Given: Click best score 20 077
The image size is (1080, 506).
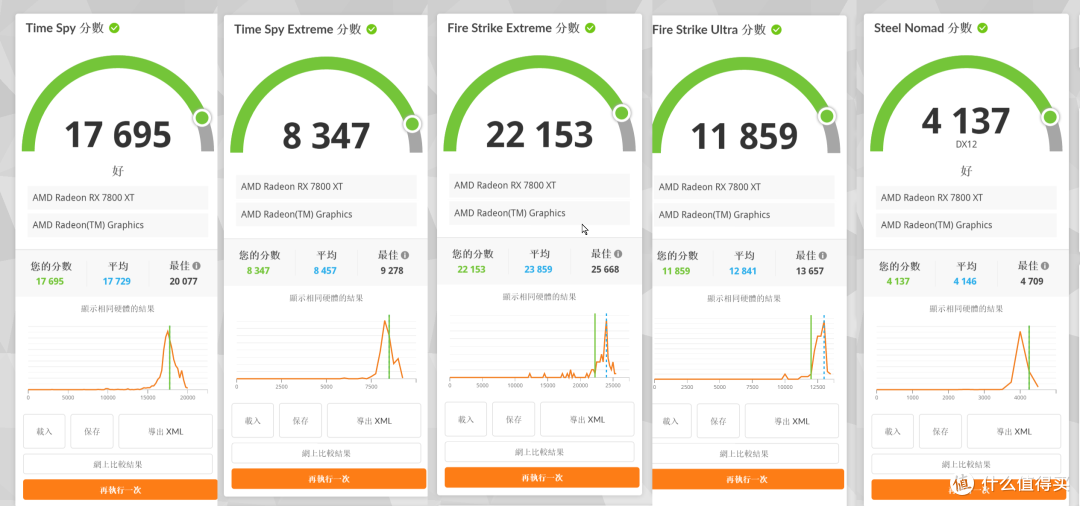Looking at the screenshot, I should (x=183, y=281).
